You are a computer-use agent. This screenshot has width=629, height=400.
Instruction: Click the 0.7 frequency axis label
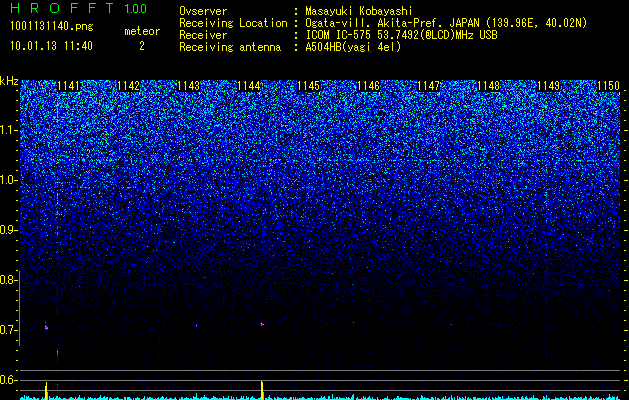pyautogui.click(x=7, y=330)
